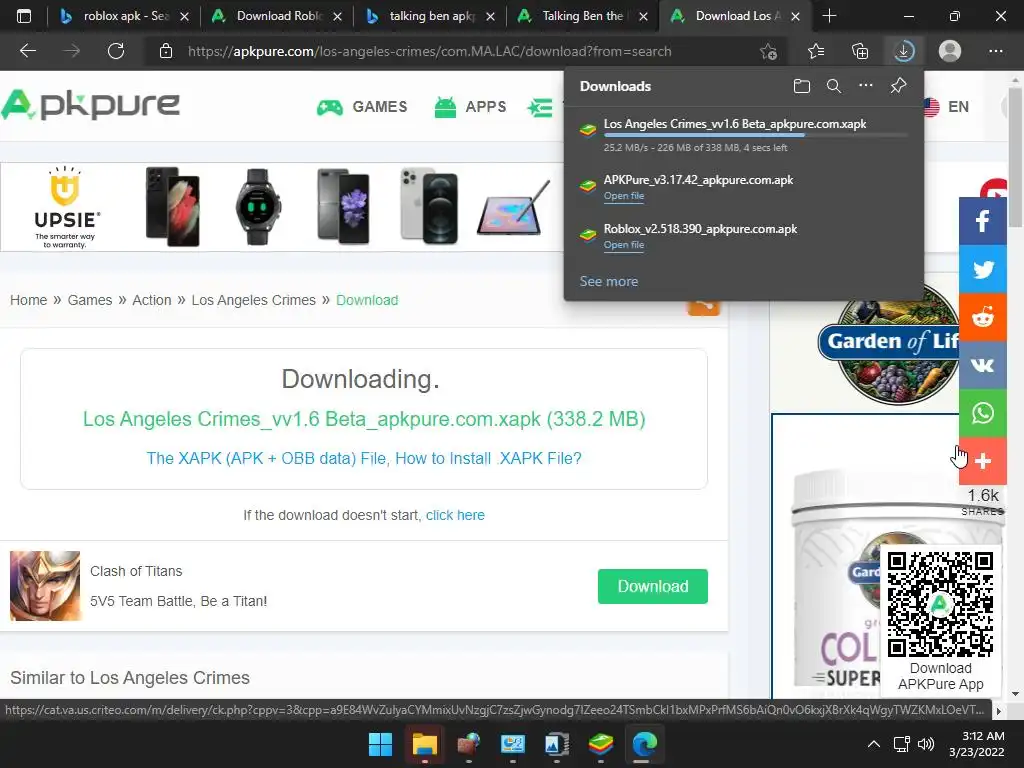Open File Explorer from taskbar
The width and height of the screenshot is (1024, 768).
click(424, 744)
